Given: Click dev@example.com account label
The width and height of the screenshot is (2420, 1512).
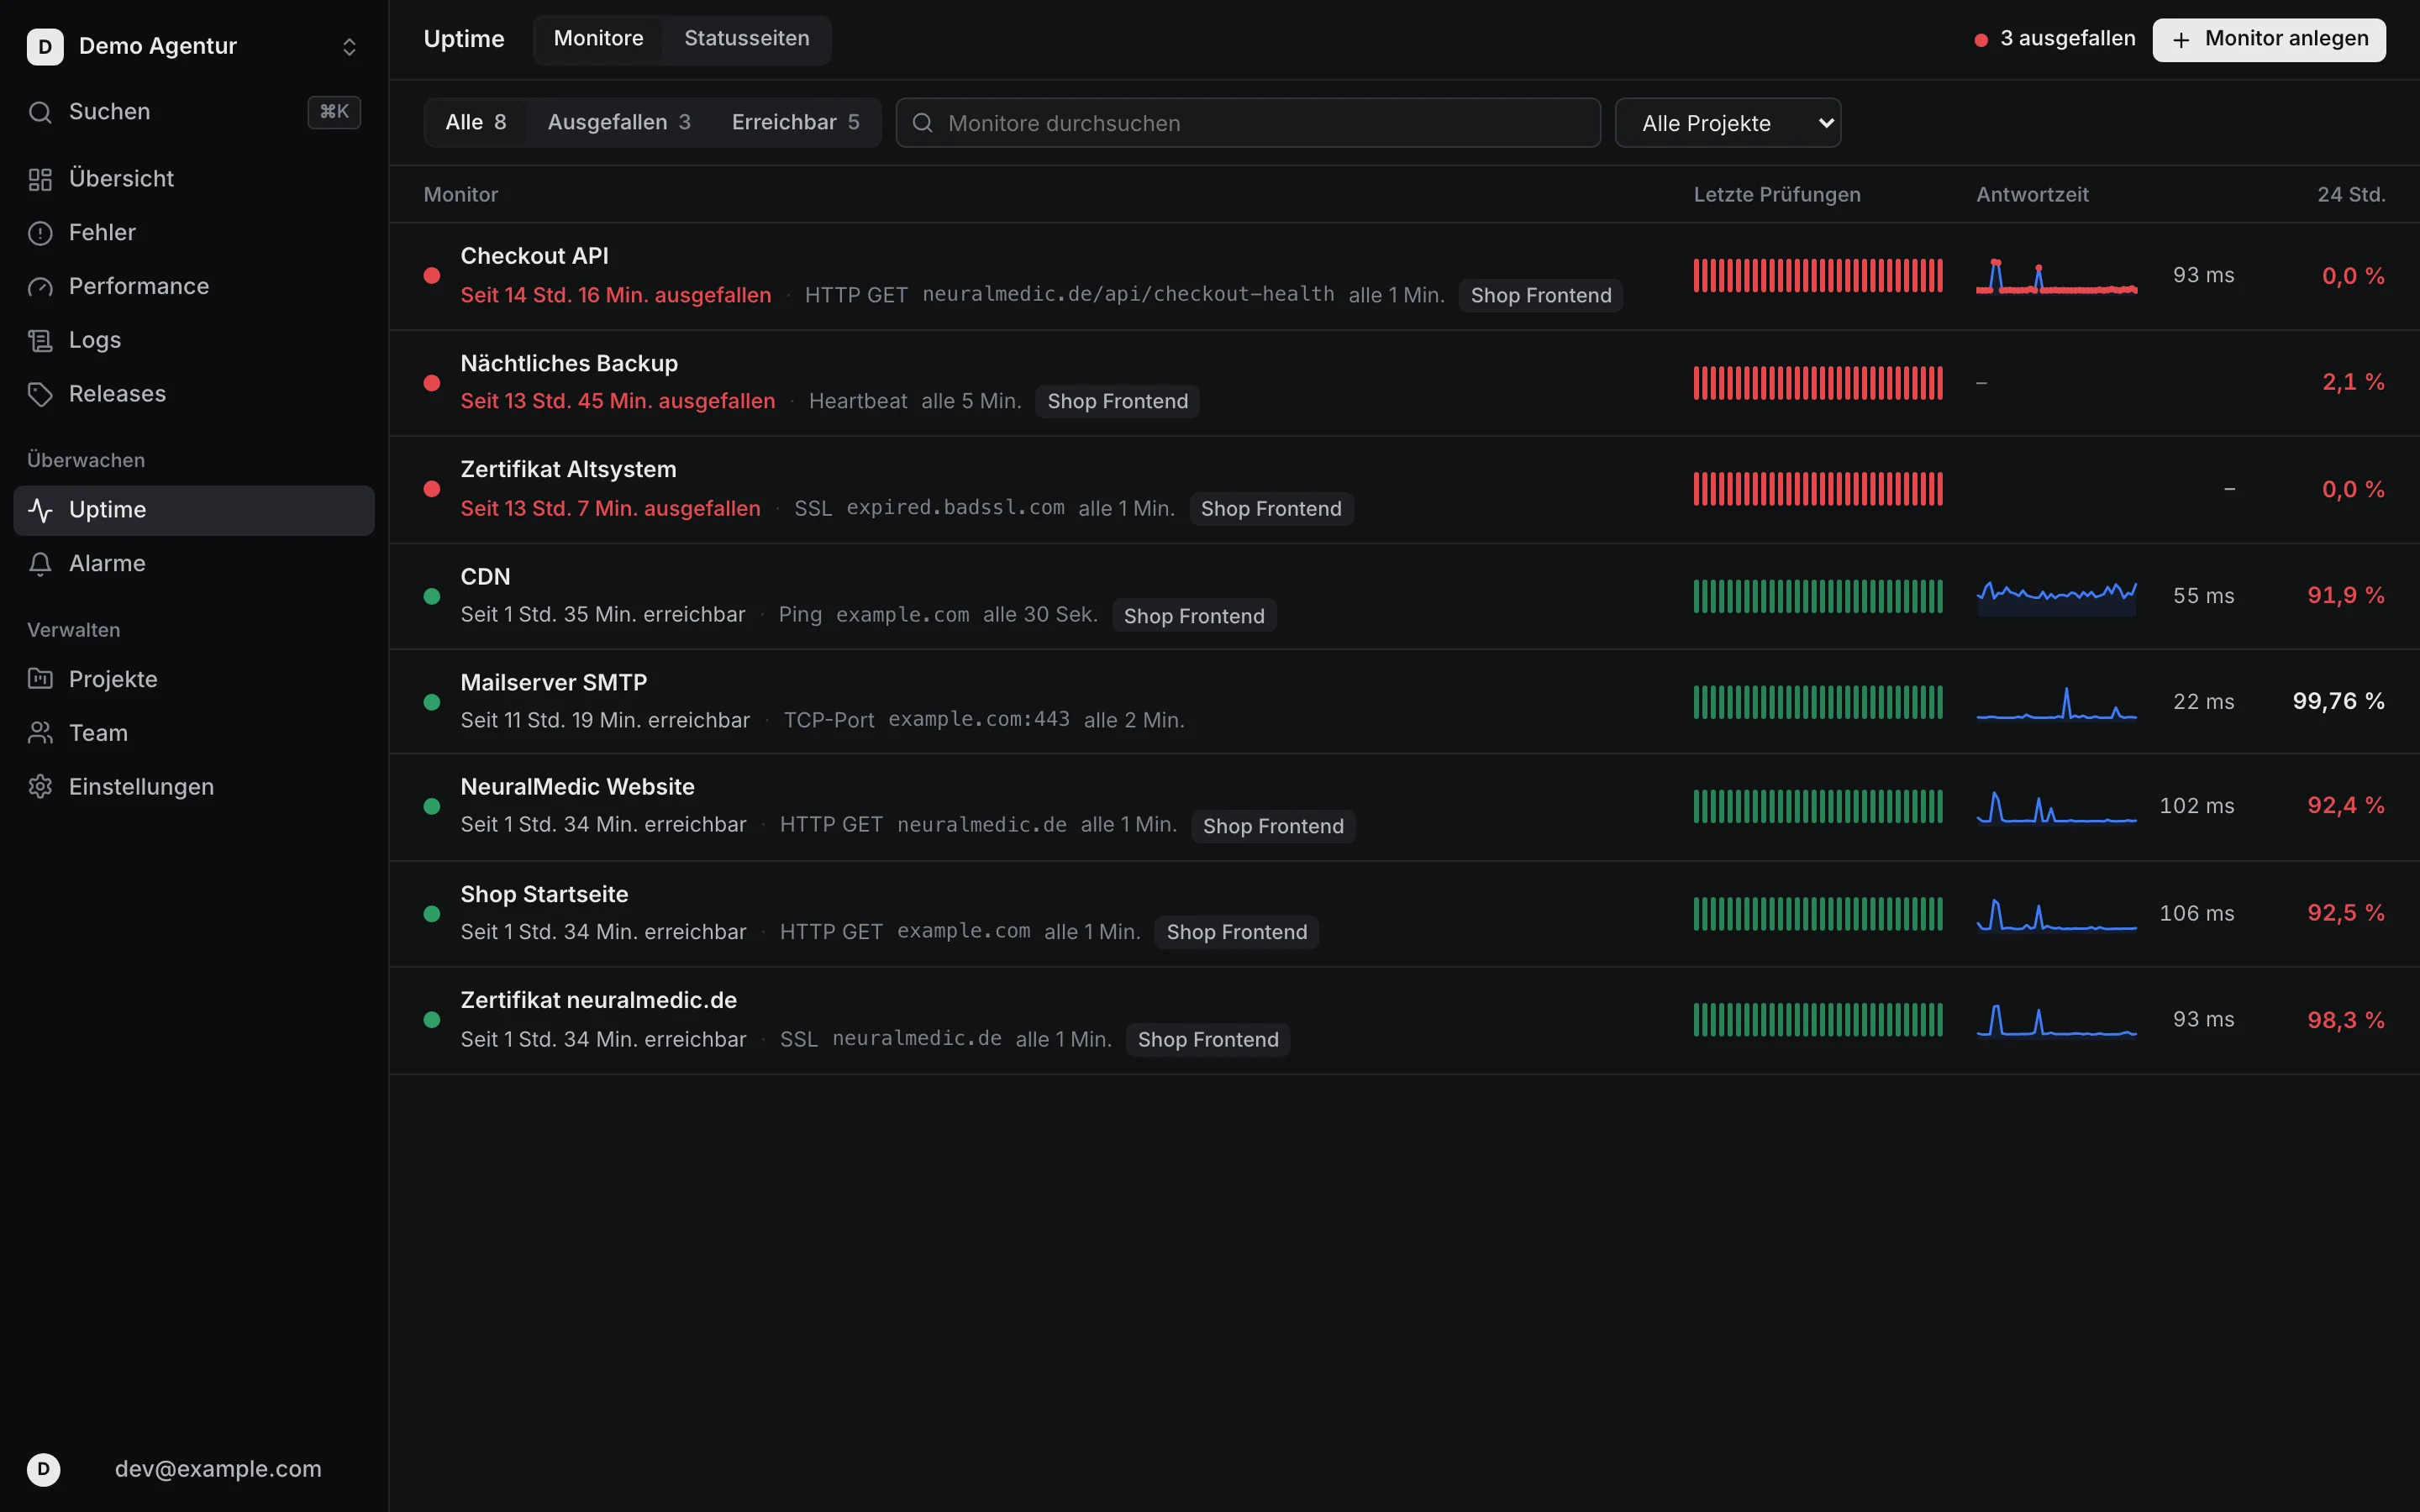Looking at the screenshot, I should 218,1469.
